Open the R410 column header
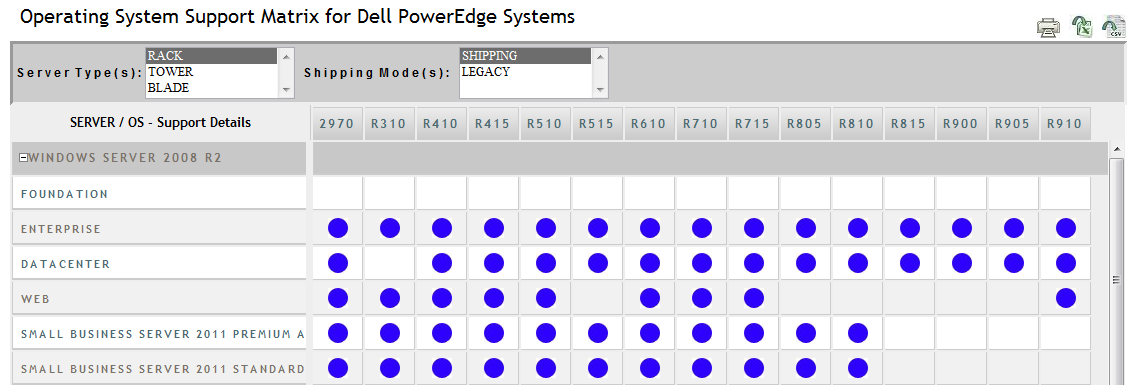This screenshot has width=1130, height=385. (441, 124)
